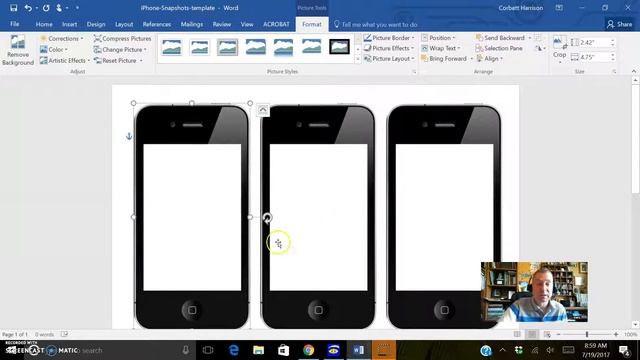The height and width of the screenshot is (360, 640).
Task: Open the Picture Effects dropdown
Action: pyautogui.click(x=389, y=48)
